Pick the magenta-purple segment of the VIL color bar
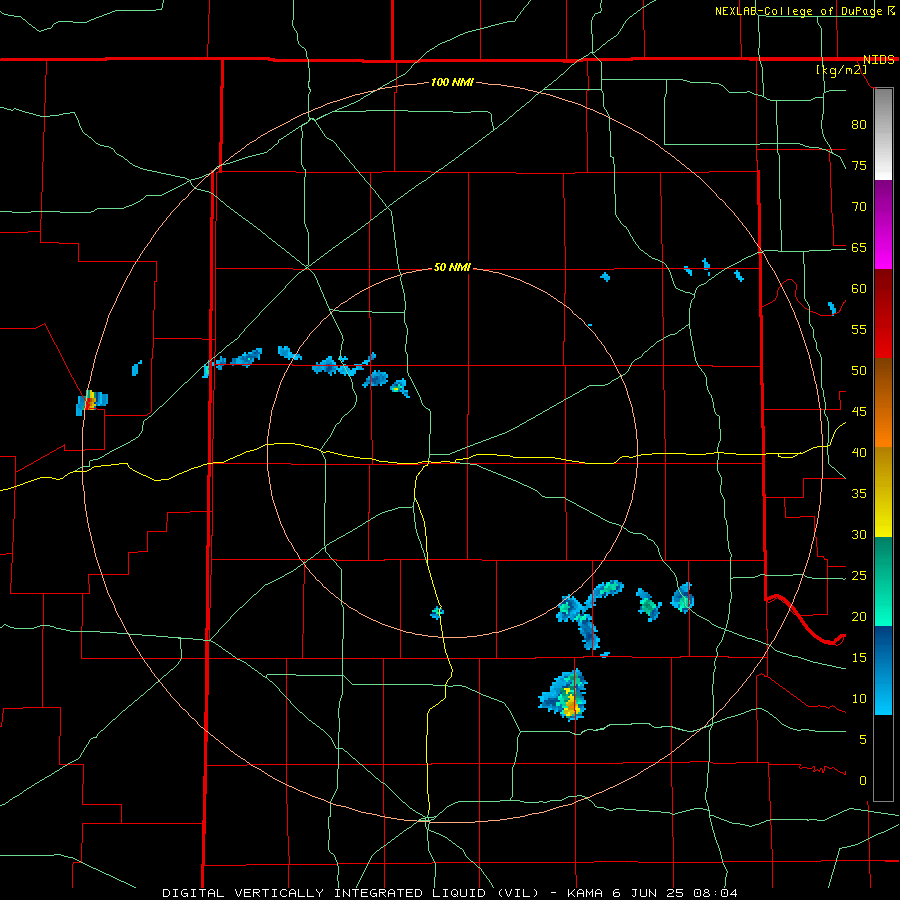 click(x=883, y=224)
